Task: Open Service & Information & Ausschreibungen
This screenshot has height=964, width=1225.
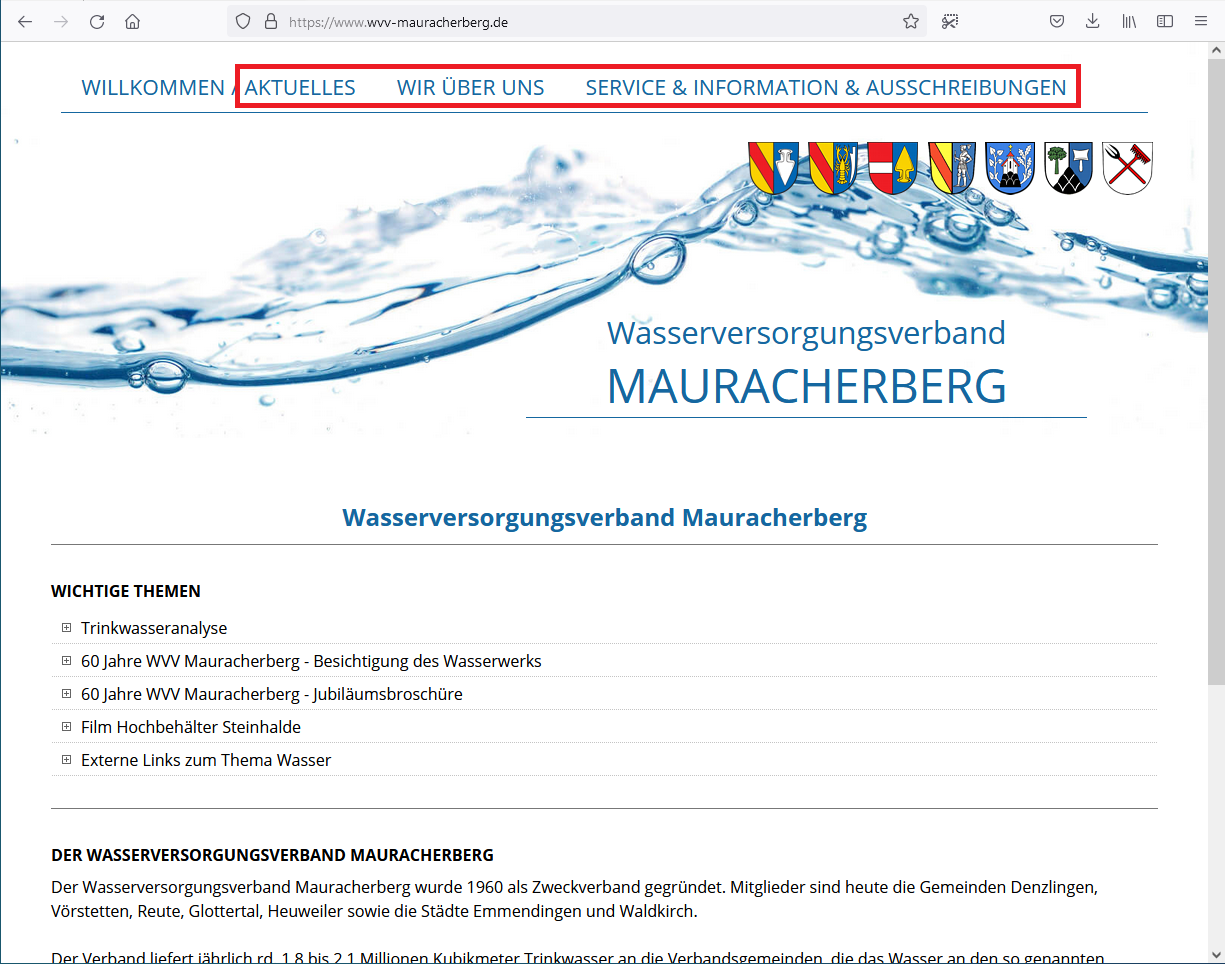Action: (825, 88)
